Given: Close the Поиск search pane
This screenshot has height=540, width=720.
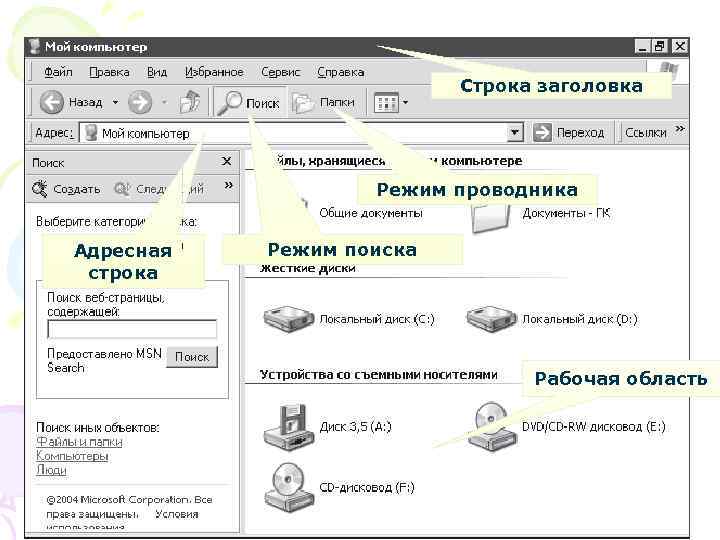Looking at the screenshot, I should pos(226,161).
